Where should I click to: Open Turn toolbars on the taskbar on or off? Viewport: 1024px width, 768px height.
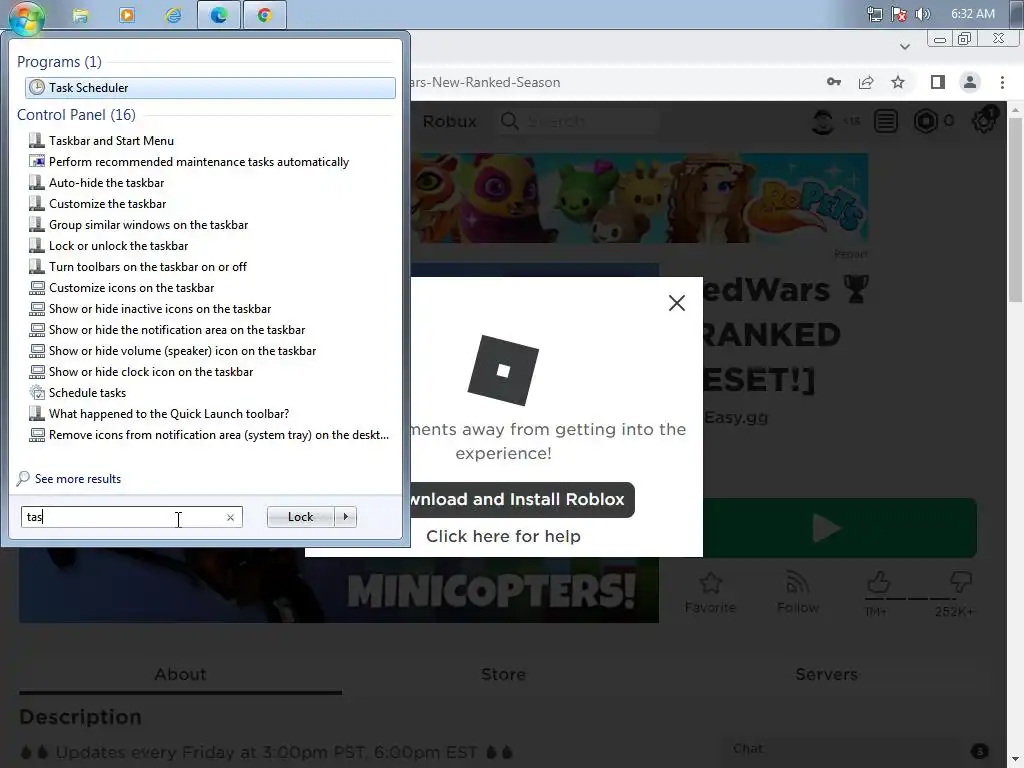pyautogui.click(x=148, y=266)
